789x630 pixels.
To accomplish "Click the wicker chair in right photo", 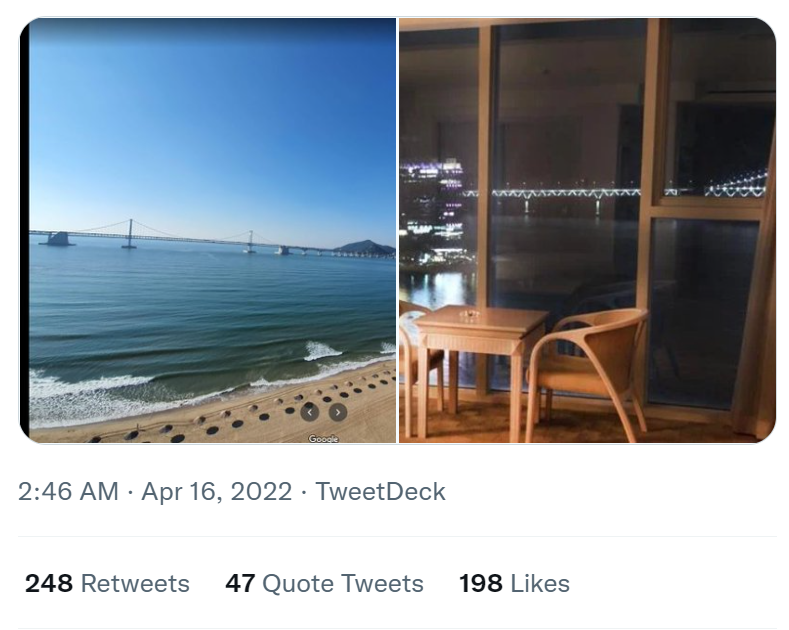I will click(588, 362).
